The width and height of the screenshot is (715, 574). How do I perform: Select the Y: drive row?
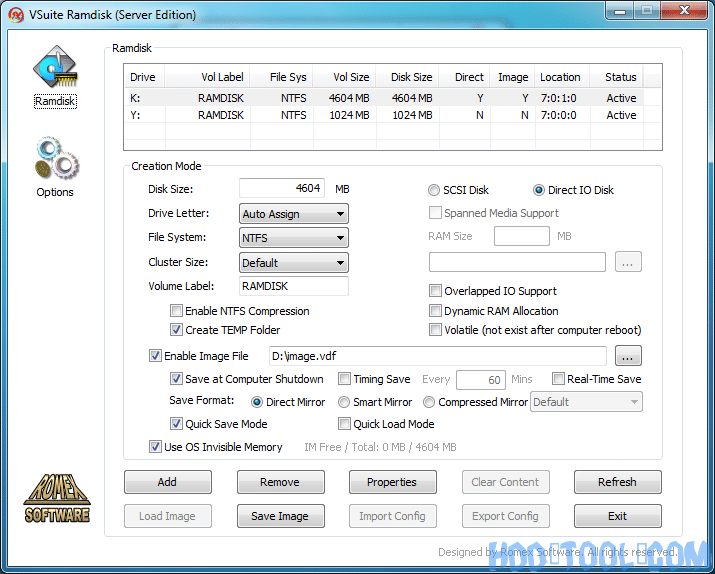(384, 115)
